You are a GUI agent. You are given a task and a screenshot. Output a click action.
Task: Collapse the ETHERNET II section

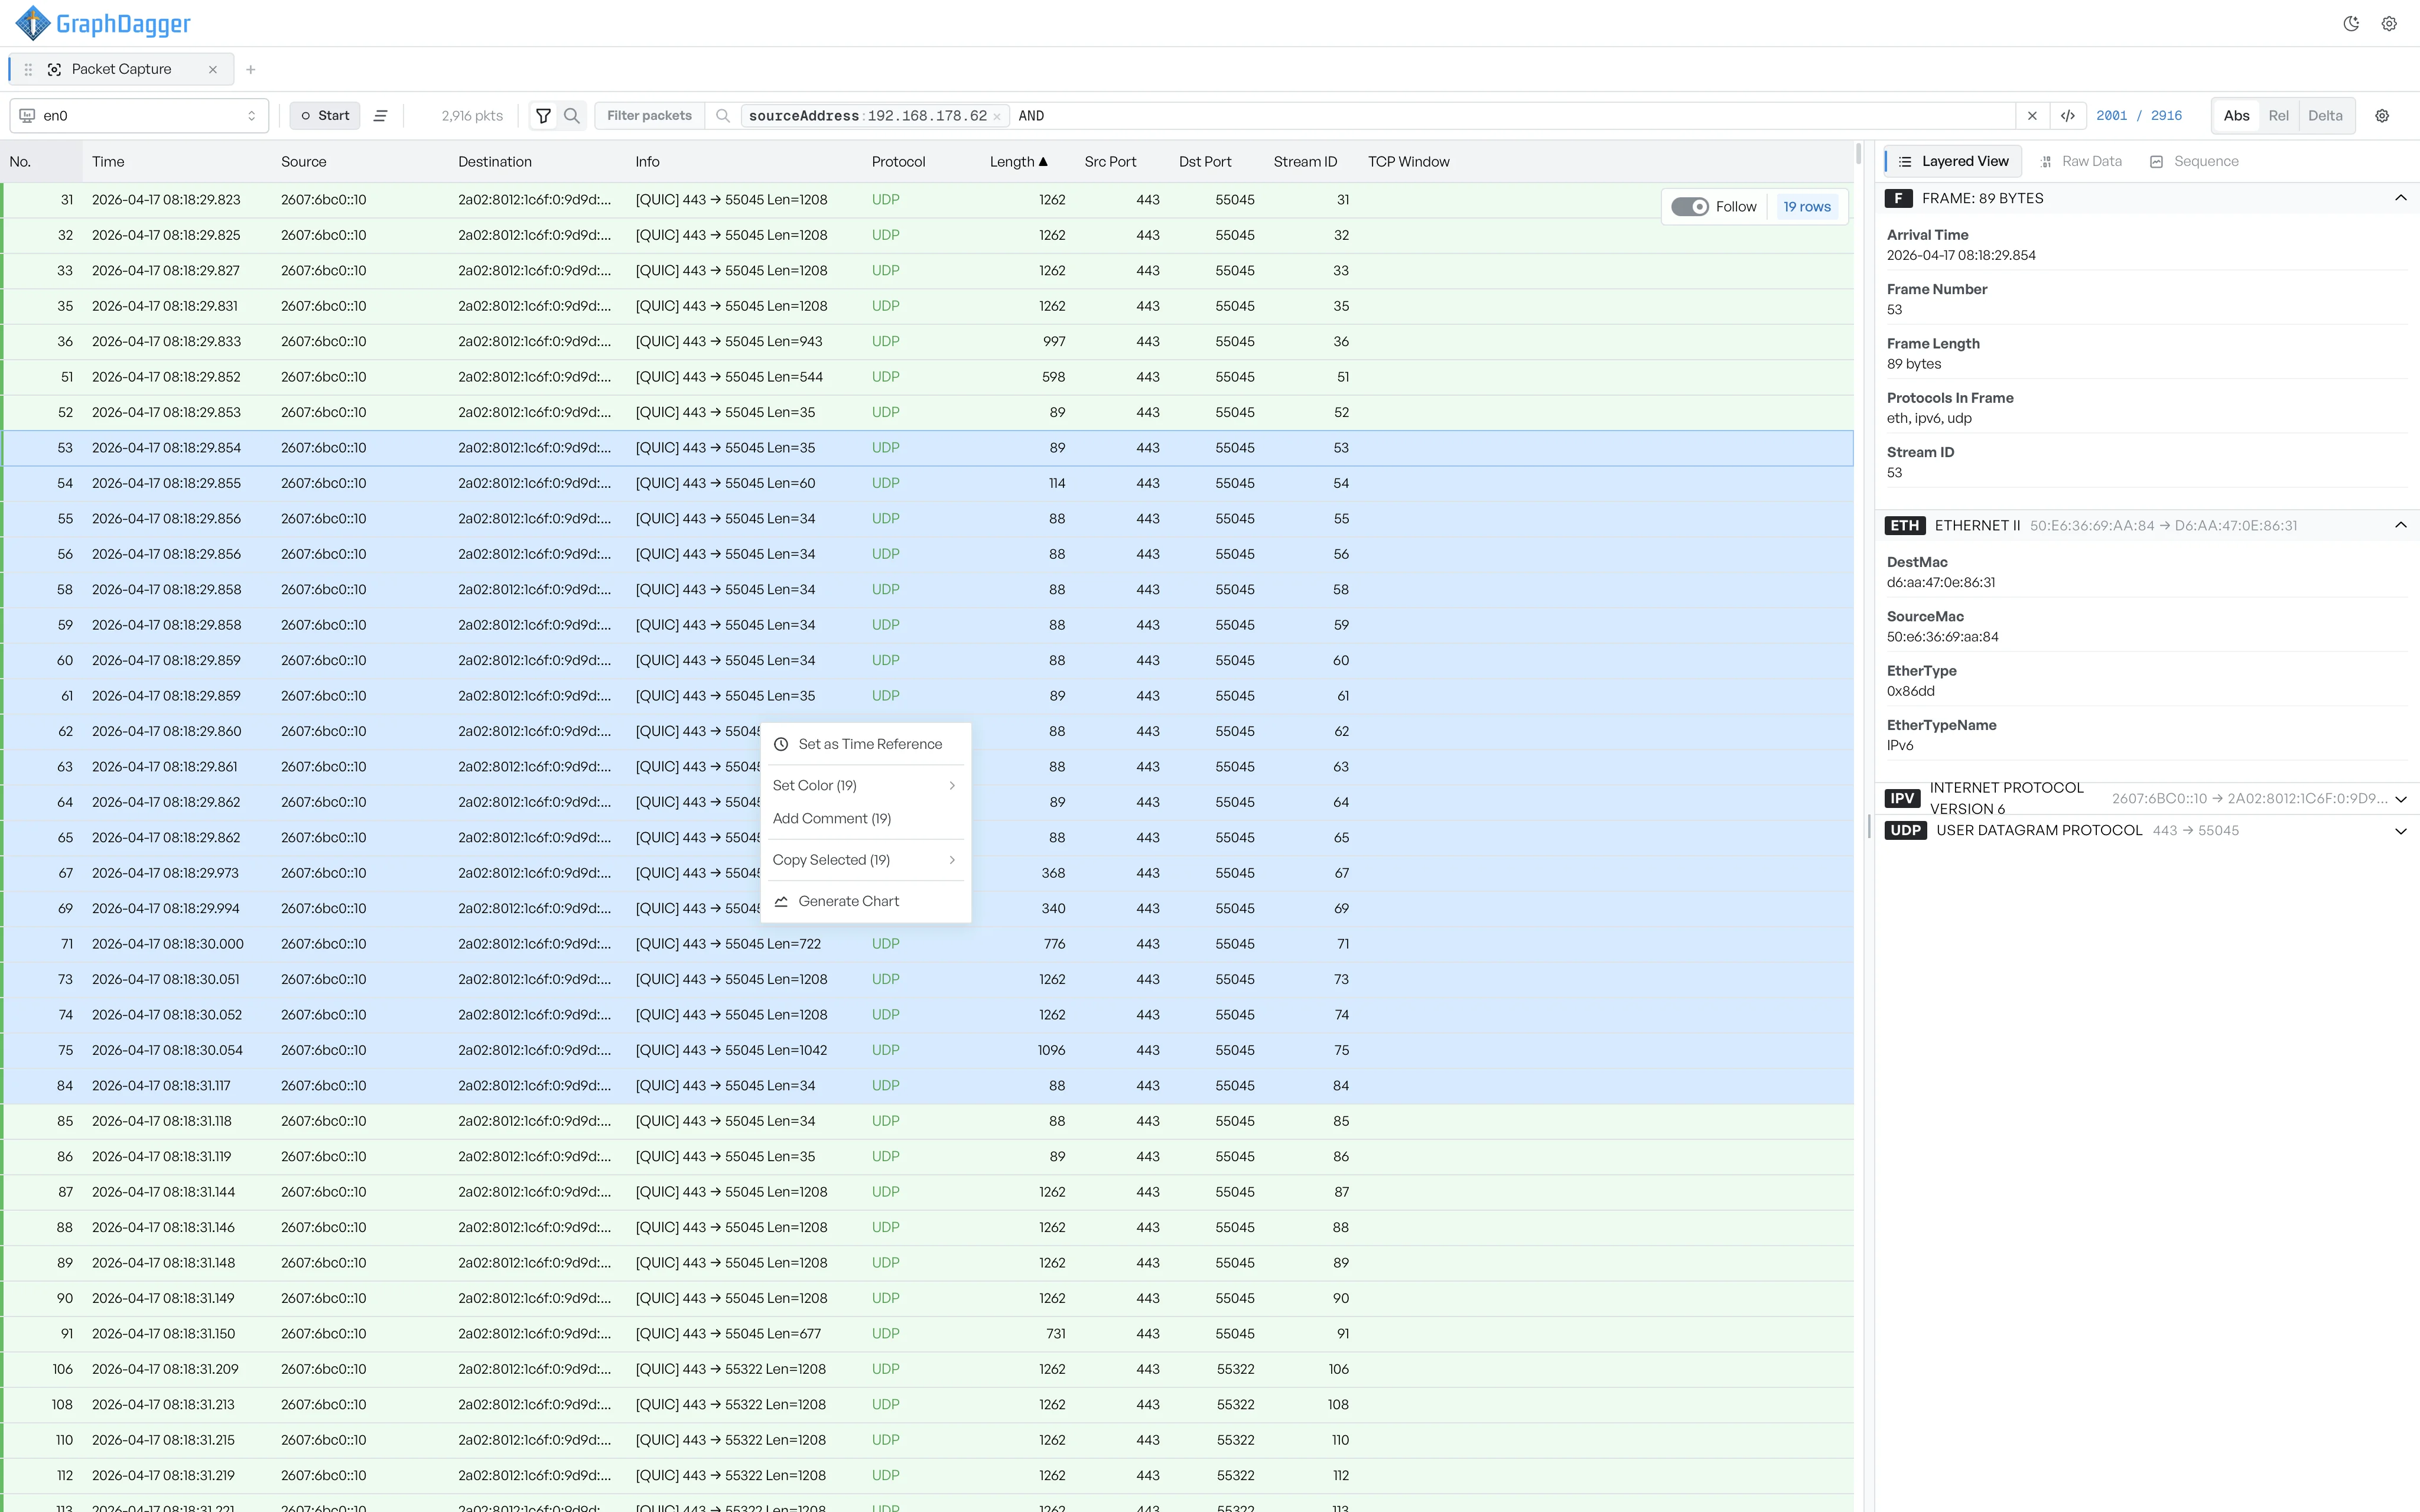point(2400,525)
